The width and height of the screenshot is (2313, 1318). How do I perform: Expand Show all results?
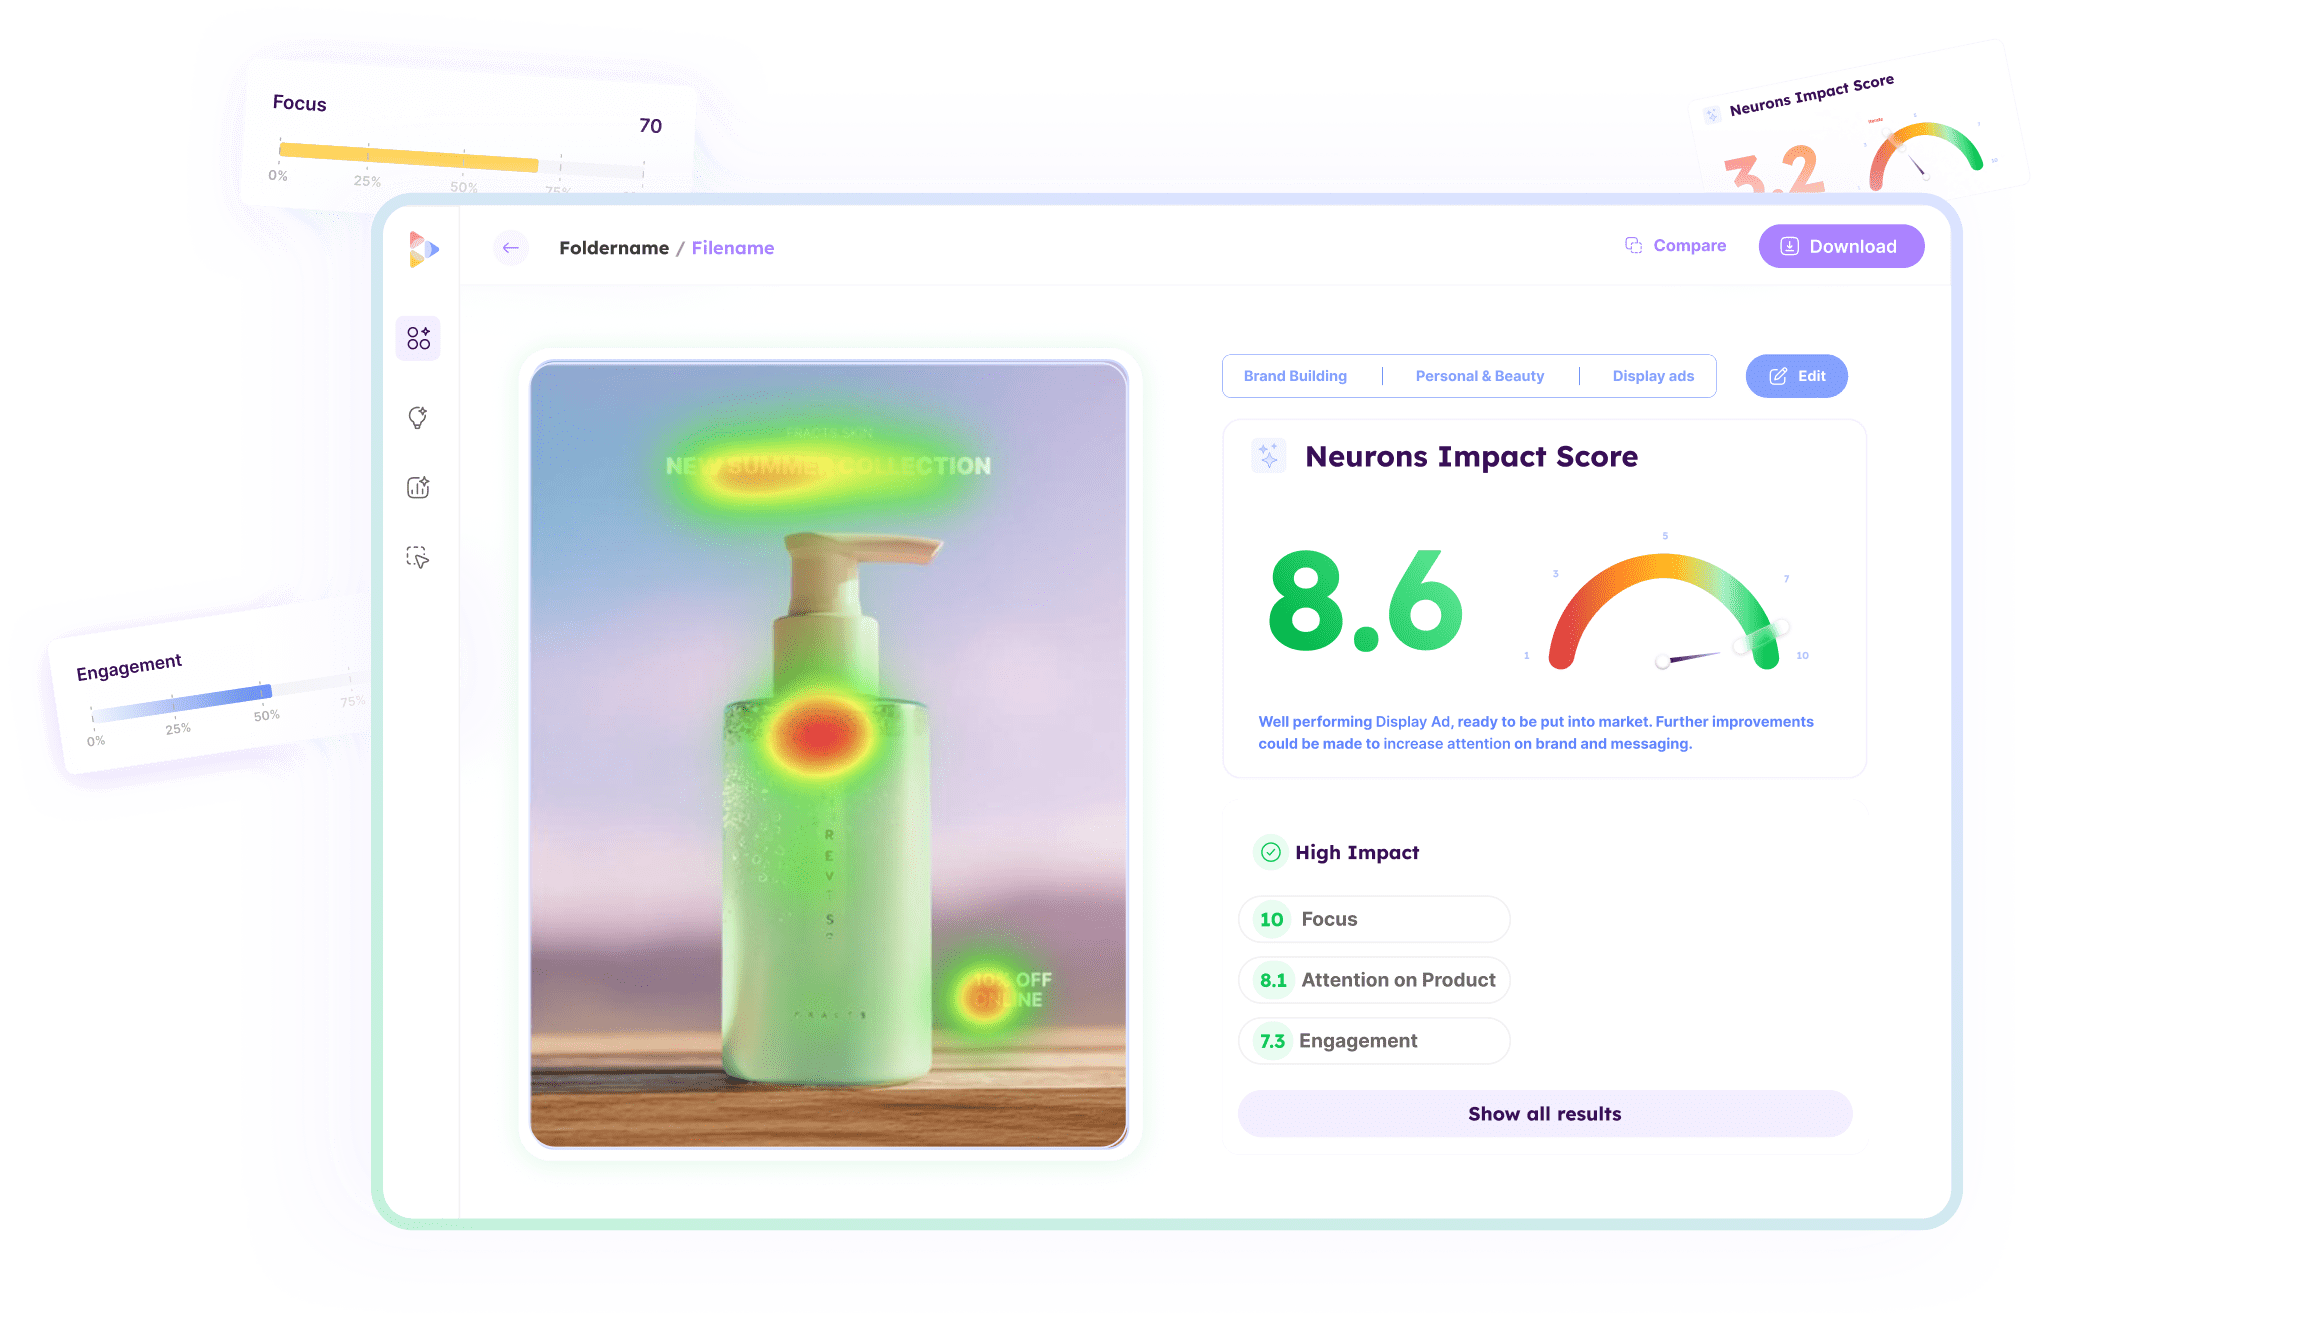click(x=1544, y=1114)
